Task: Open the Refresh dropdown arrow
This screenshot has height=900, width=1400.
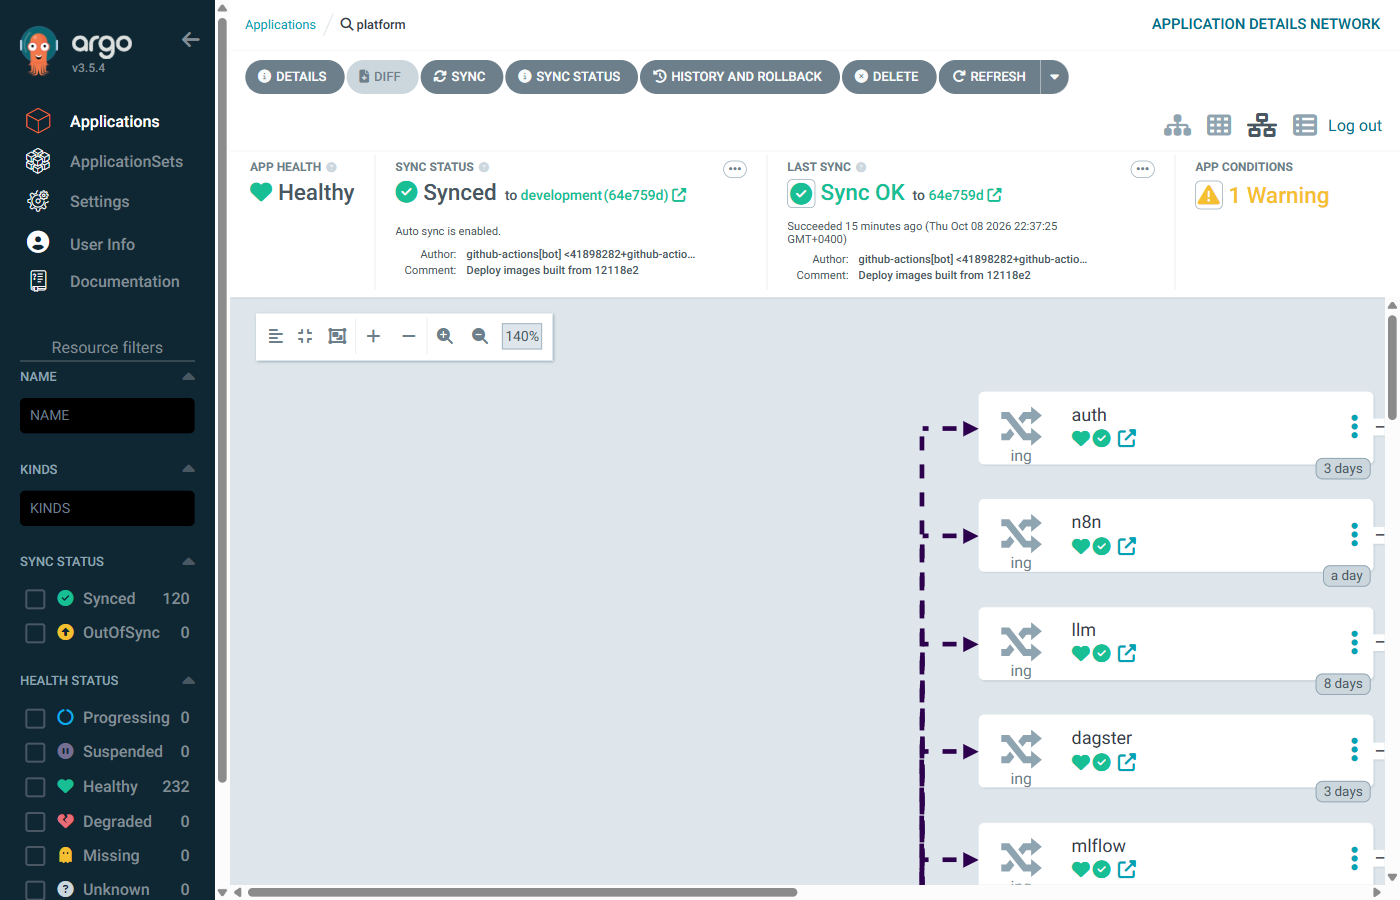Action: click(1054, 77)
